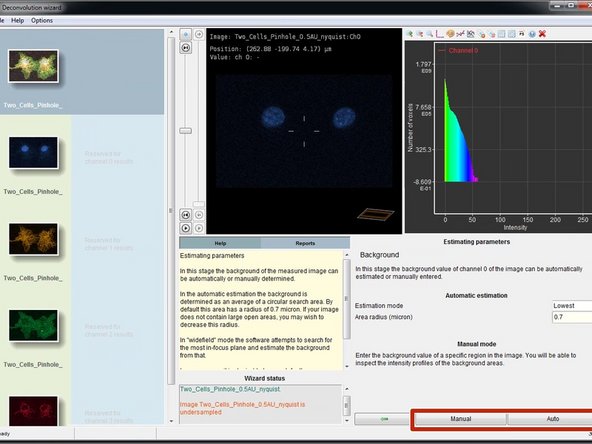This screenshot has height=444, width=592.
Task: Open the Options menu
Action: (x=42, y=20)
